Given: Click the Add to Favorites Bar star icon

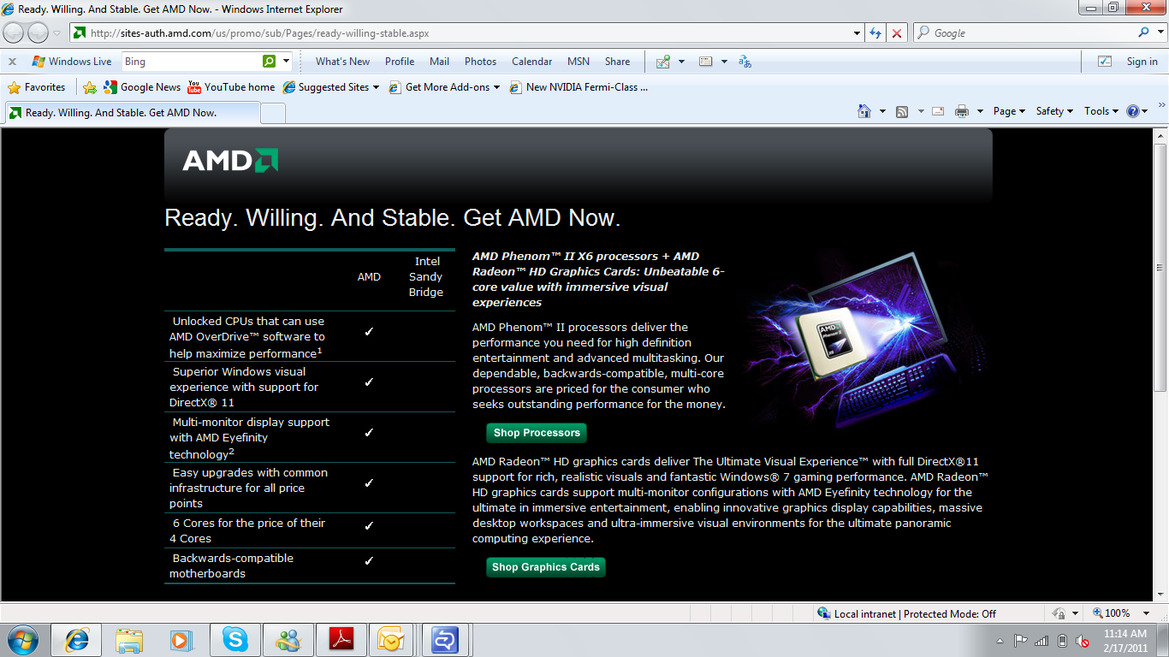Looking at the screenshot, I should tap(89, 87).
